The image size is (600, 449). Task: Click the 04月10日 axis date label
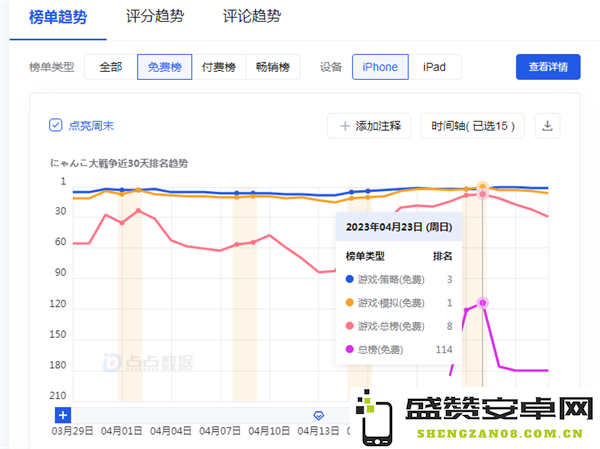[269, 431]
